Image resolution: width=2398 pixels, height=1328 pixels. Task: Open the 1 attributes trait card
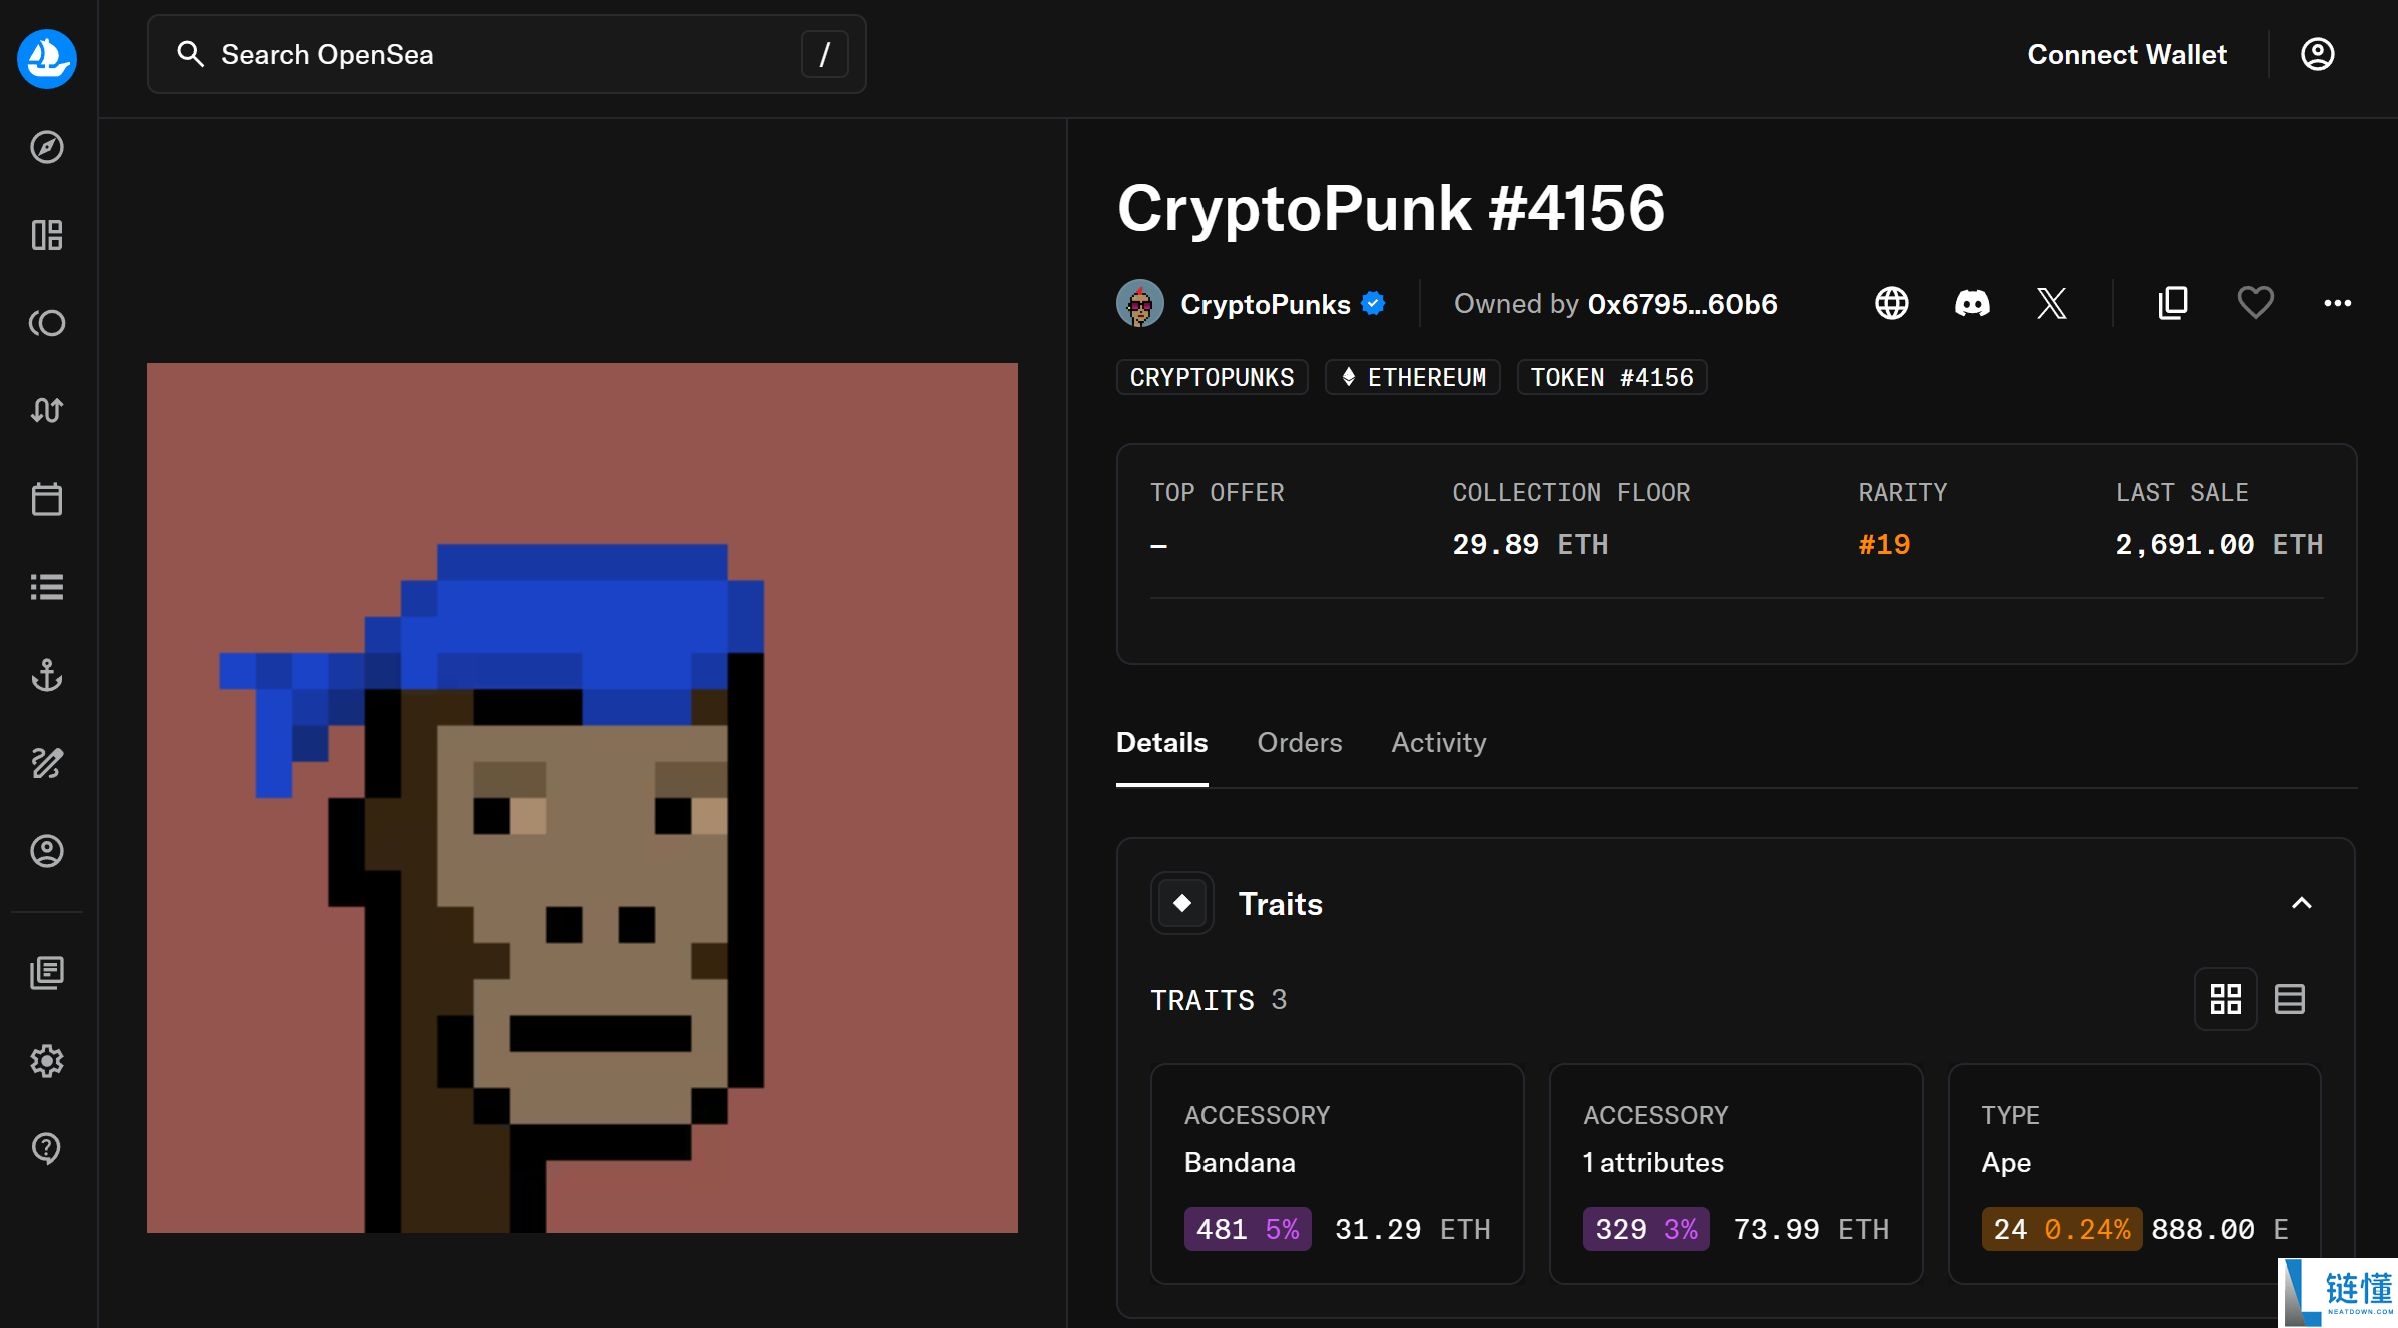pyautogui.click(x=1736, y=1174)
